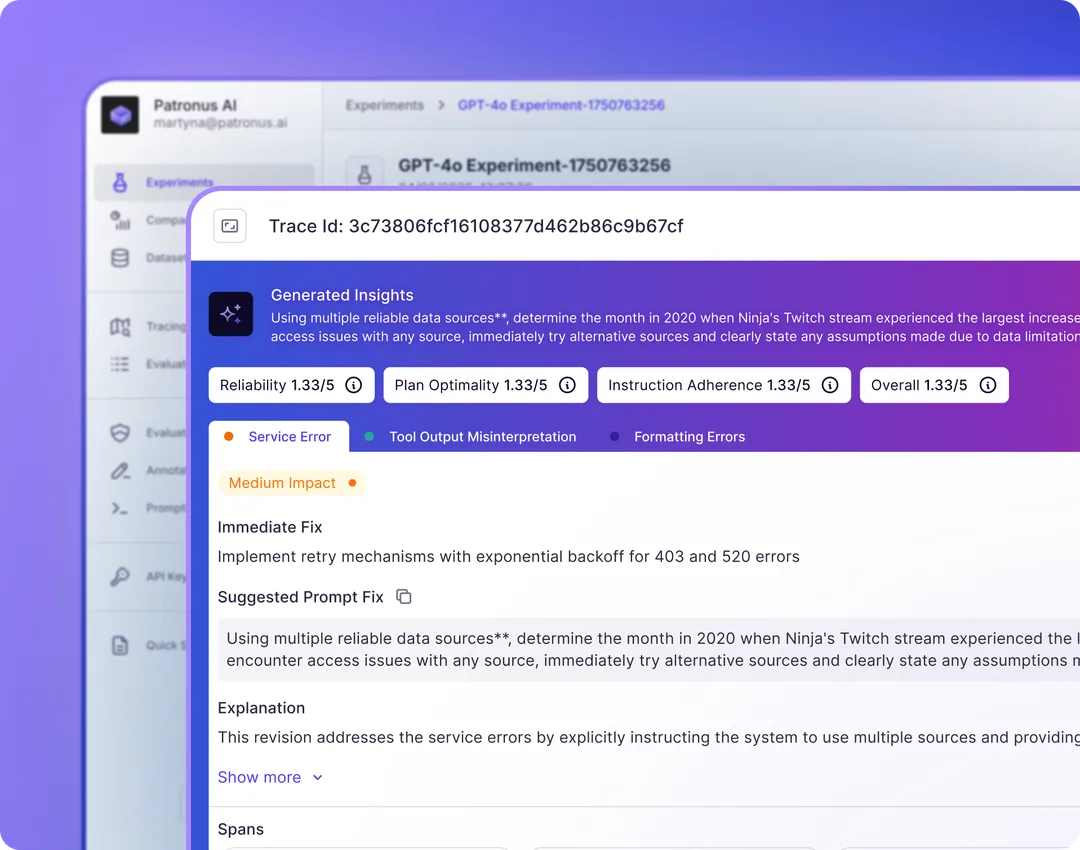Screen dimensions: 1080x850
Task: Click the Explanation heading
Action: [x=261, y=708]
